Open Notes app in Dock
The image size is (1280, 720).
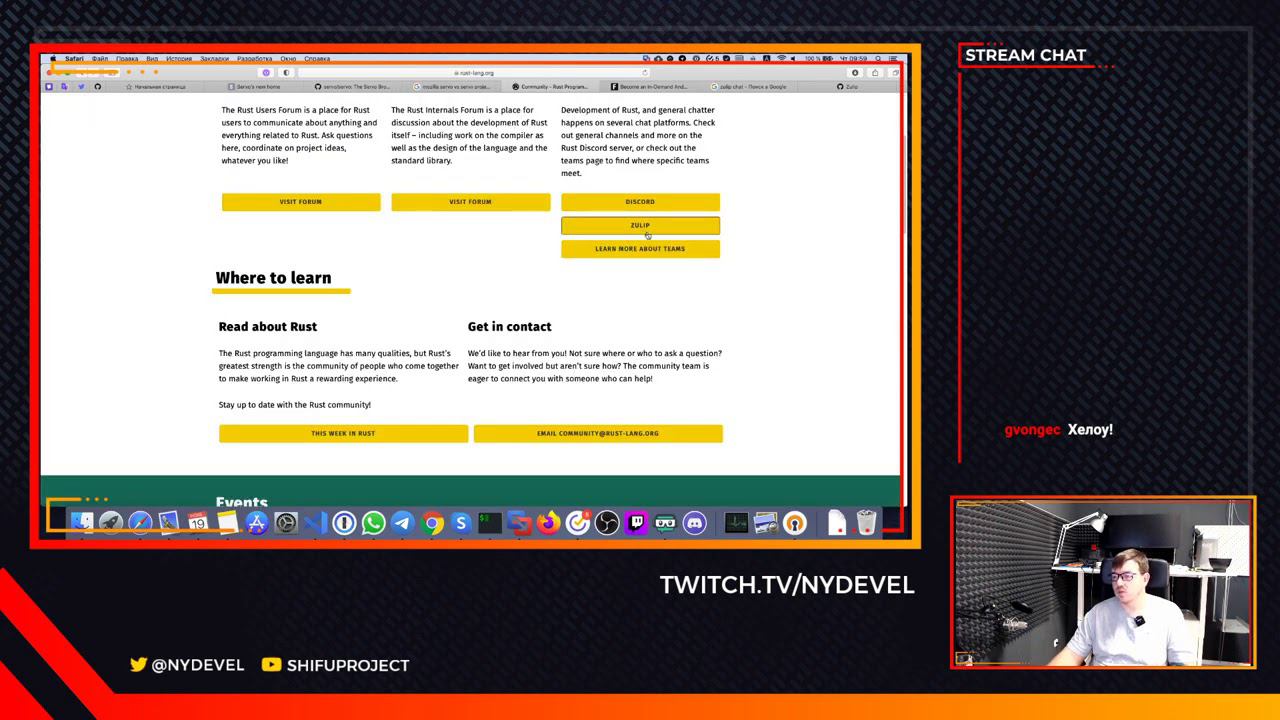click(x=227, y=522)
